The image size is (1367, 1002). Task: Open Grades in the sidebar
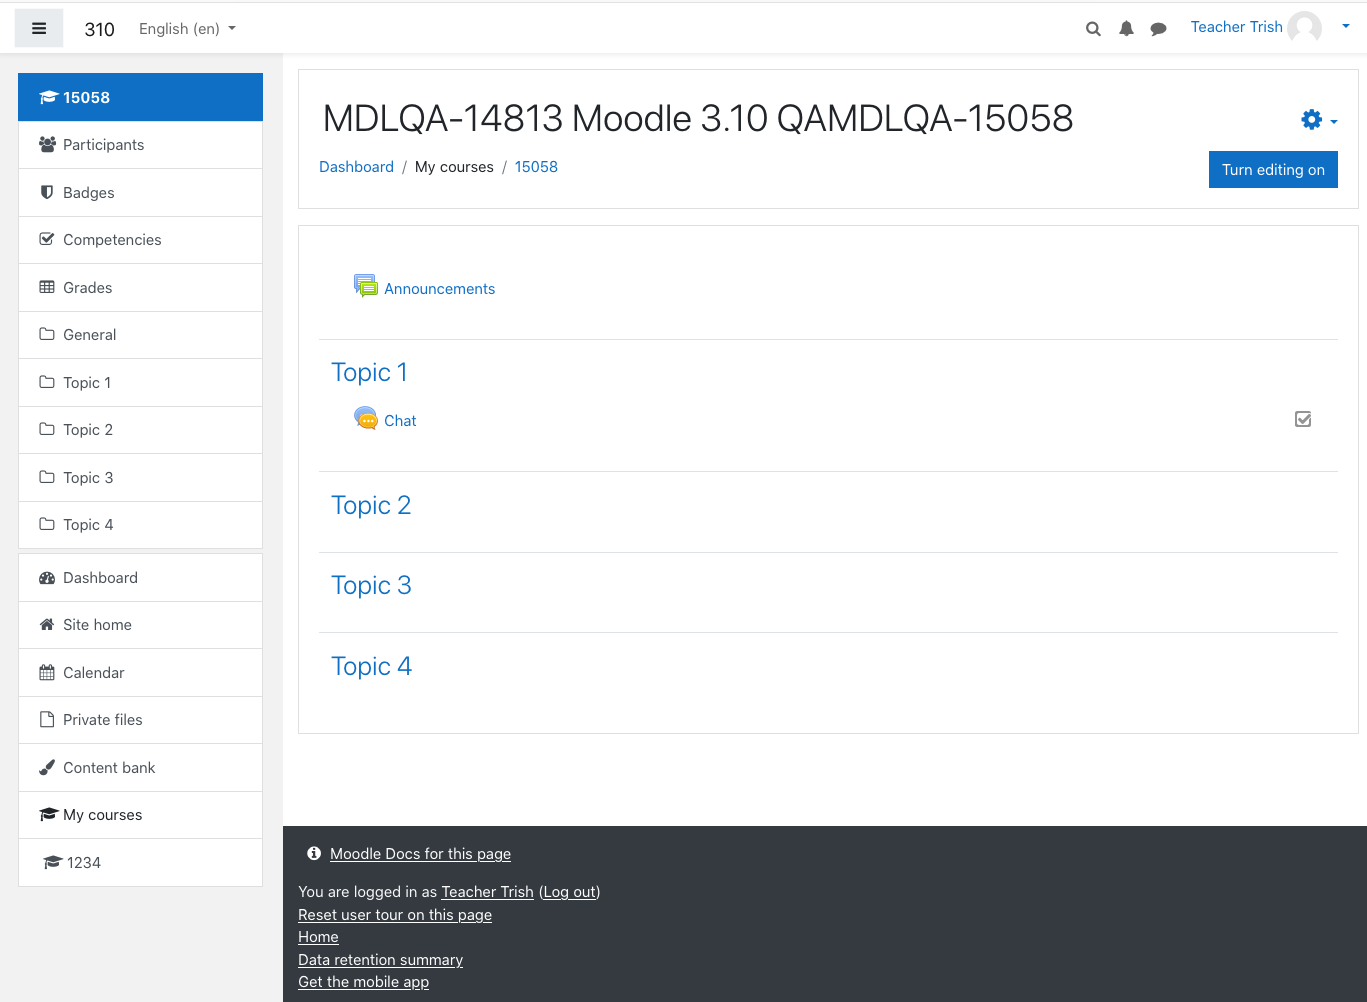[140, 287]
